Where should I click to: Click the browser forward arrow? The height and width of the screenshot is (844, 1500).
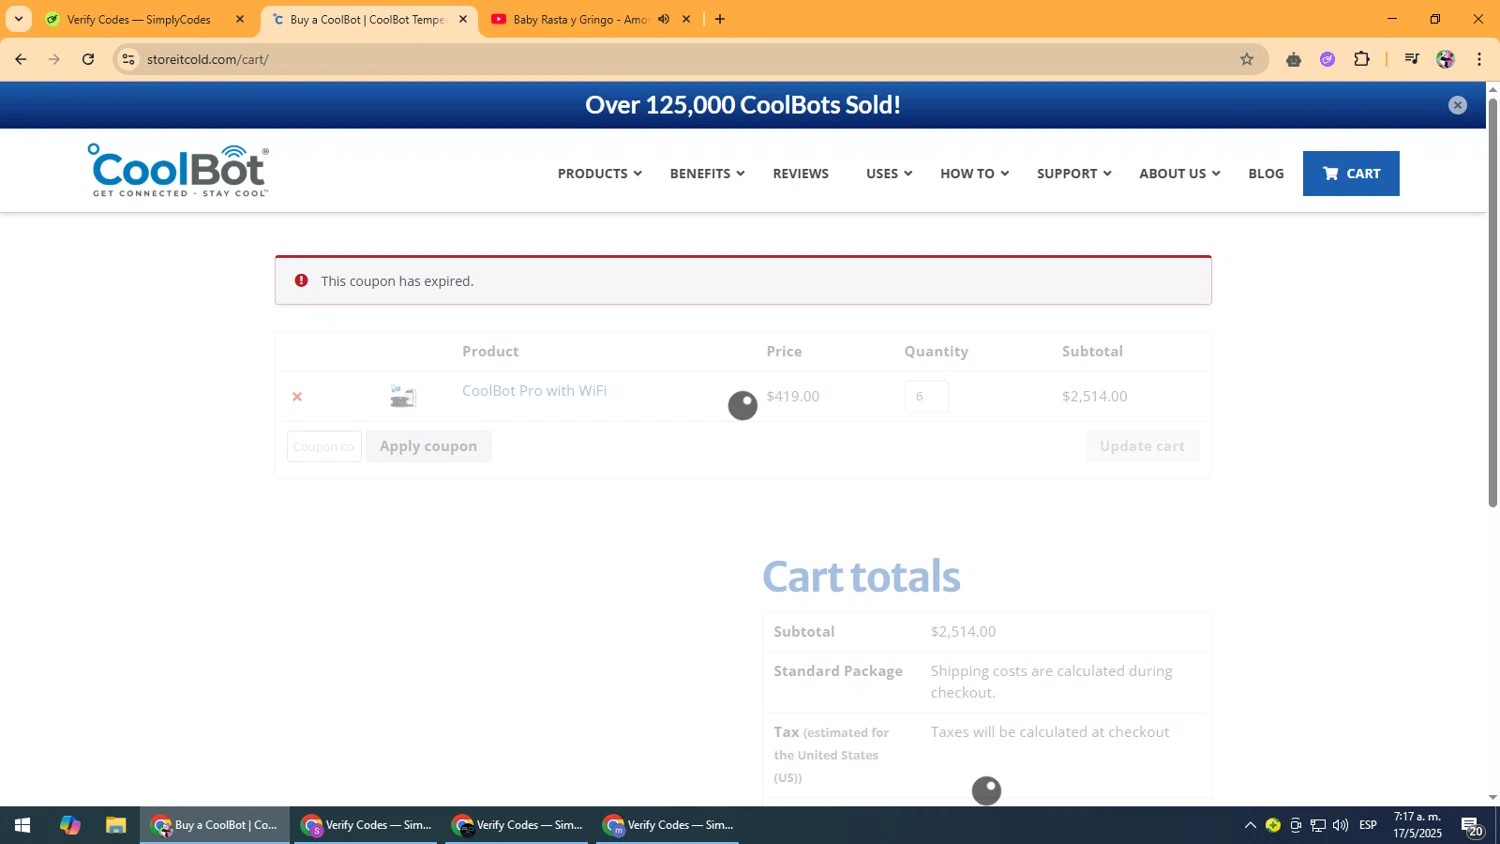[54, 59]
